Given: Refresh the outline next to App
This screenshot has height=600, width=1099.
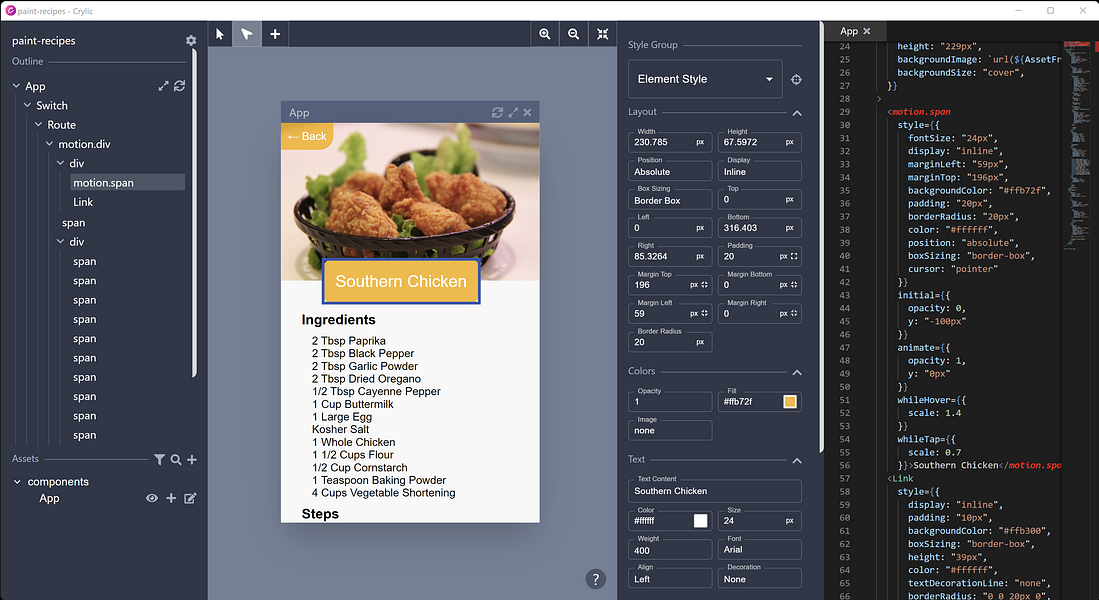Looking at the screenshot, I should (x=179, y=86).
